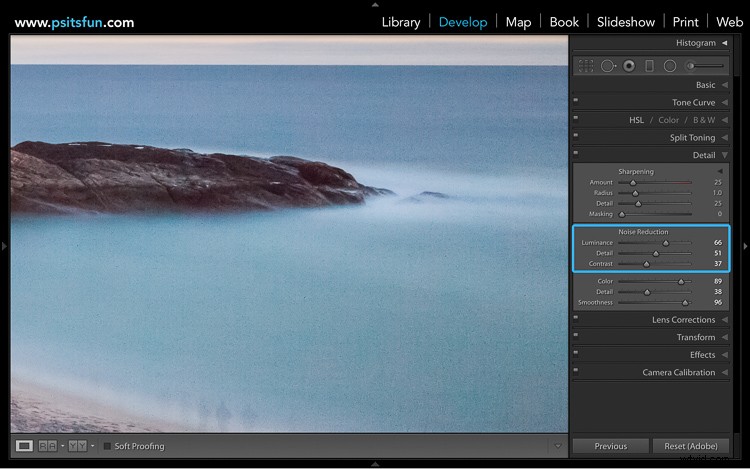Click the RA before/after view icon

pos(47,446)
